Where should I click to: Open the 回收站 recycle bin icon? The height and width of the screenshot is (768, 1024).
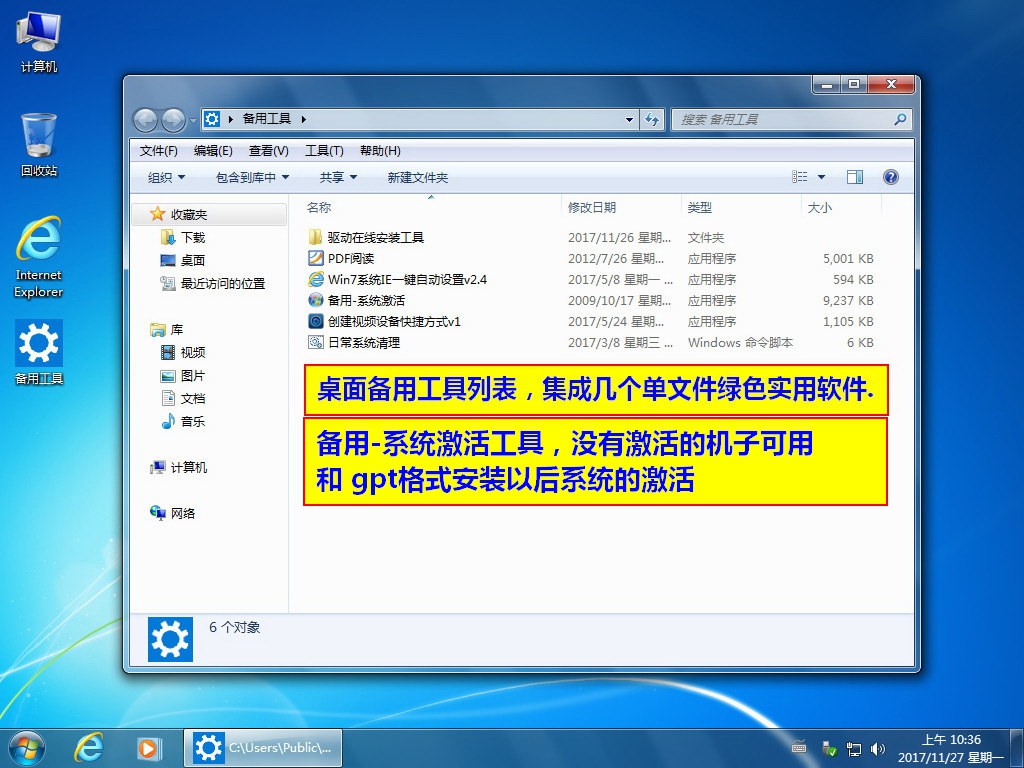pyautogui.click(x=39, y=145)
